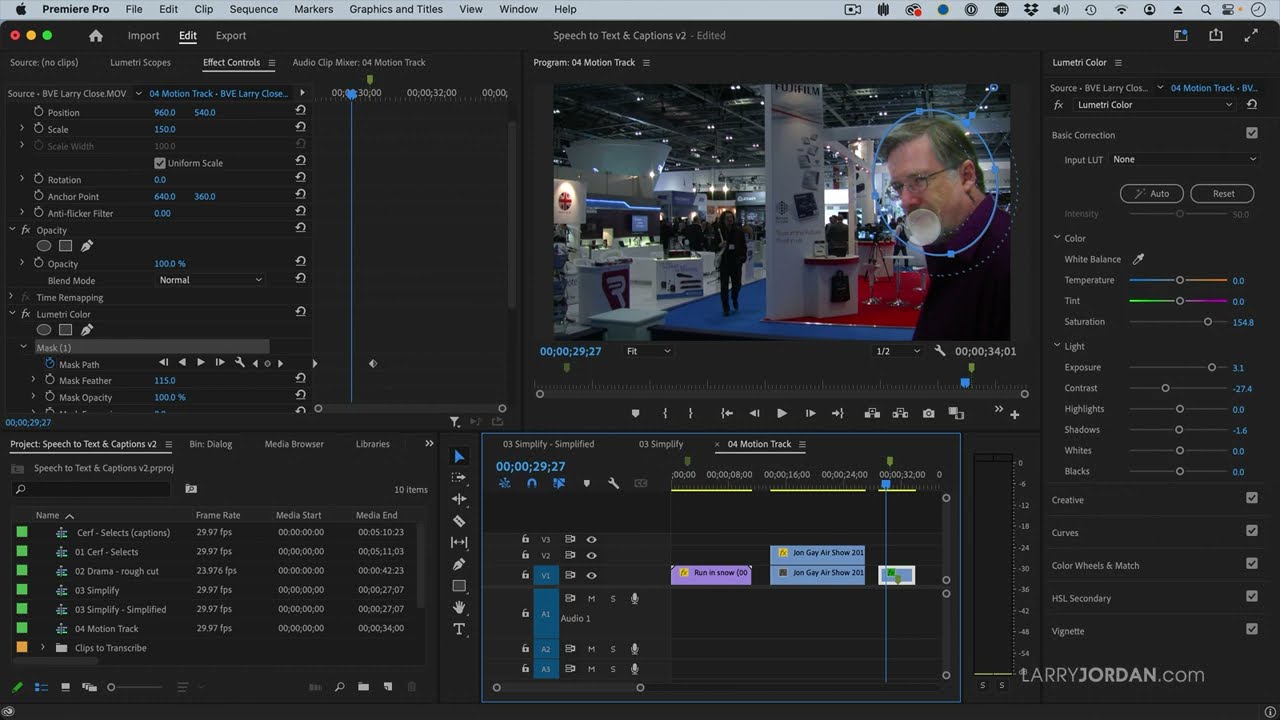This screenshot has height=720, width=1280.
Task: Open Program monitor settings wrench
Action: pyautogui.click(x=940, y=351)
